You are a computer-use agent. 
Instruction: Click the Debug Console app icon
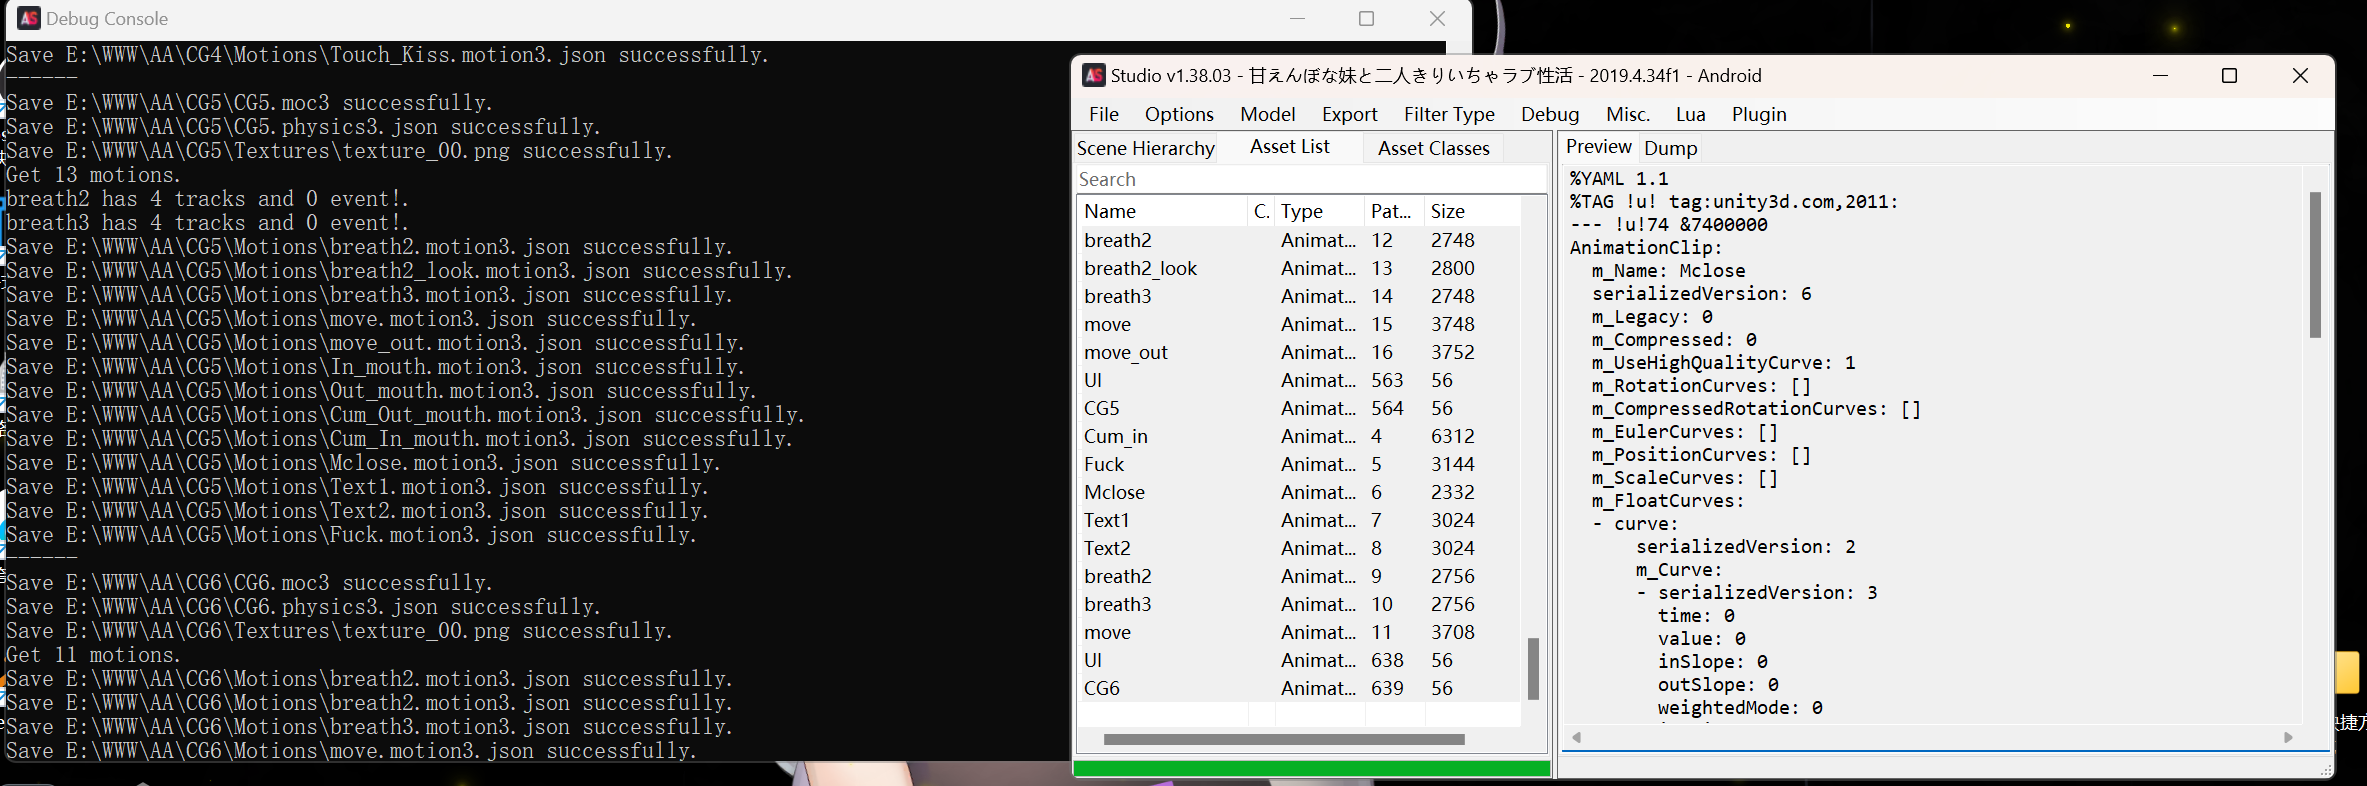(29, 18)
